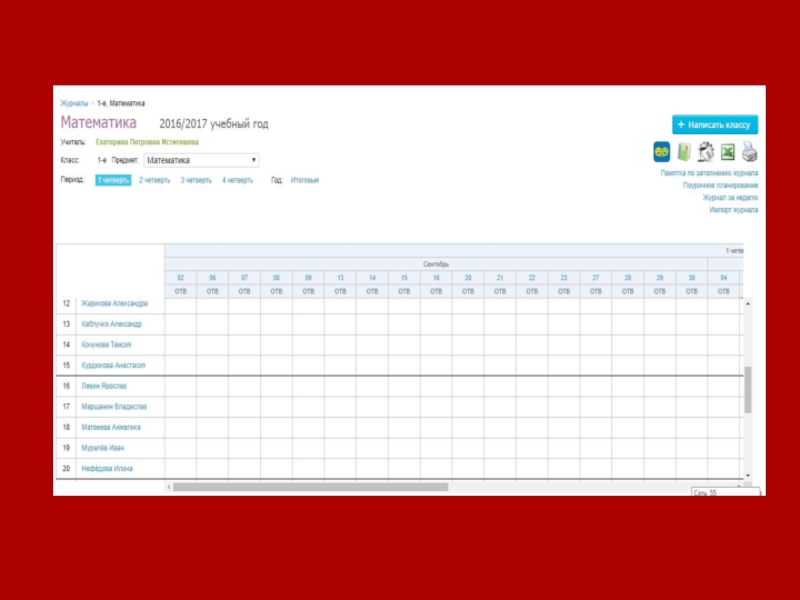Screen dimensions: 800x600
Task: Switch to the '2 четверть' period
Action: 155,180
